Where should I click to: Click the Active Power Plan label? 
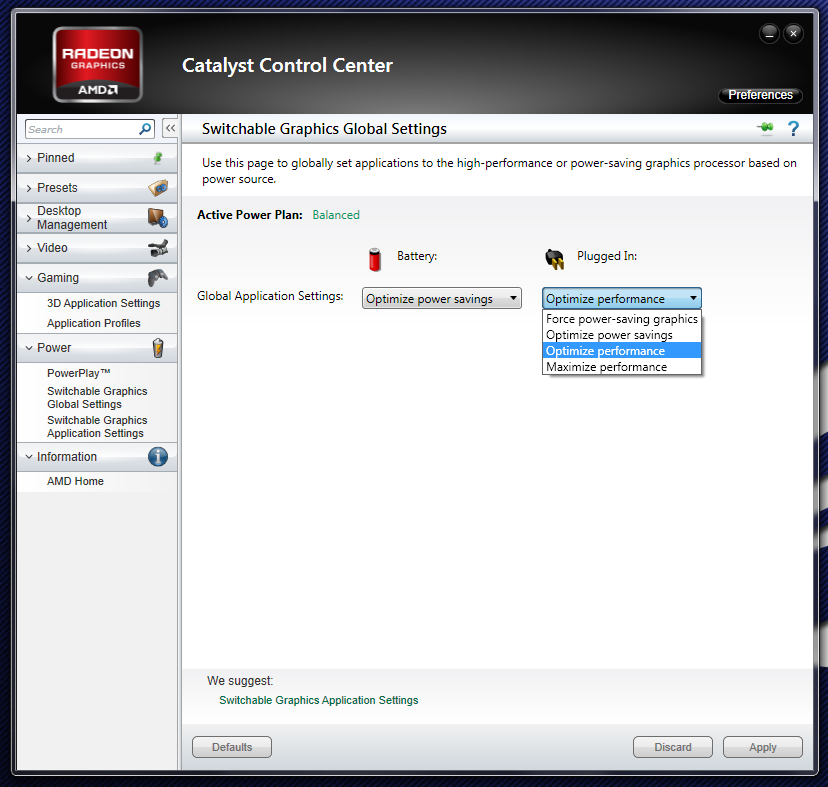pyautogui.click(x=250, y=215)
